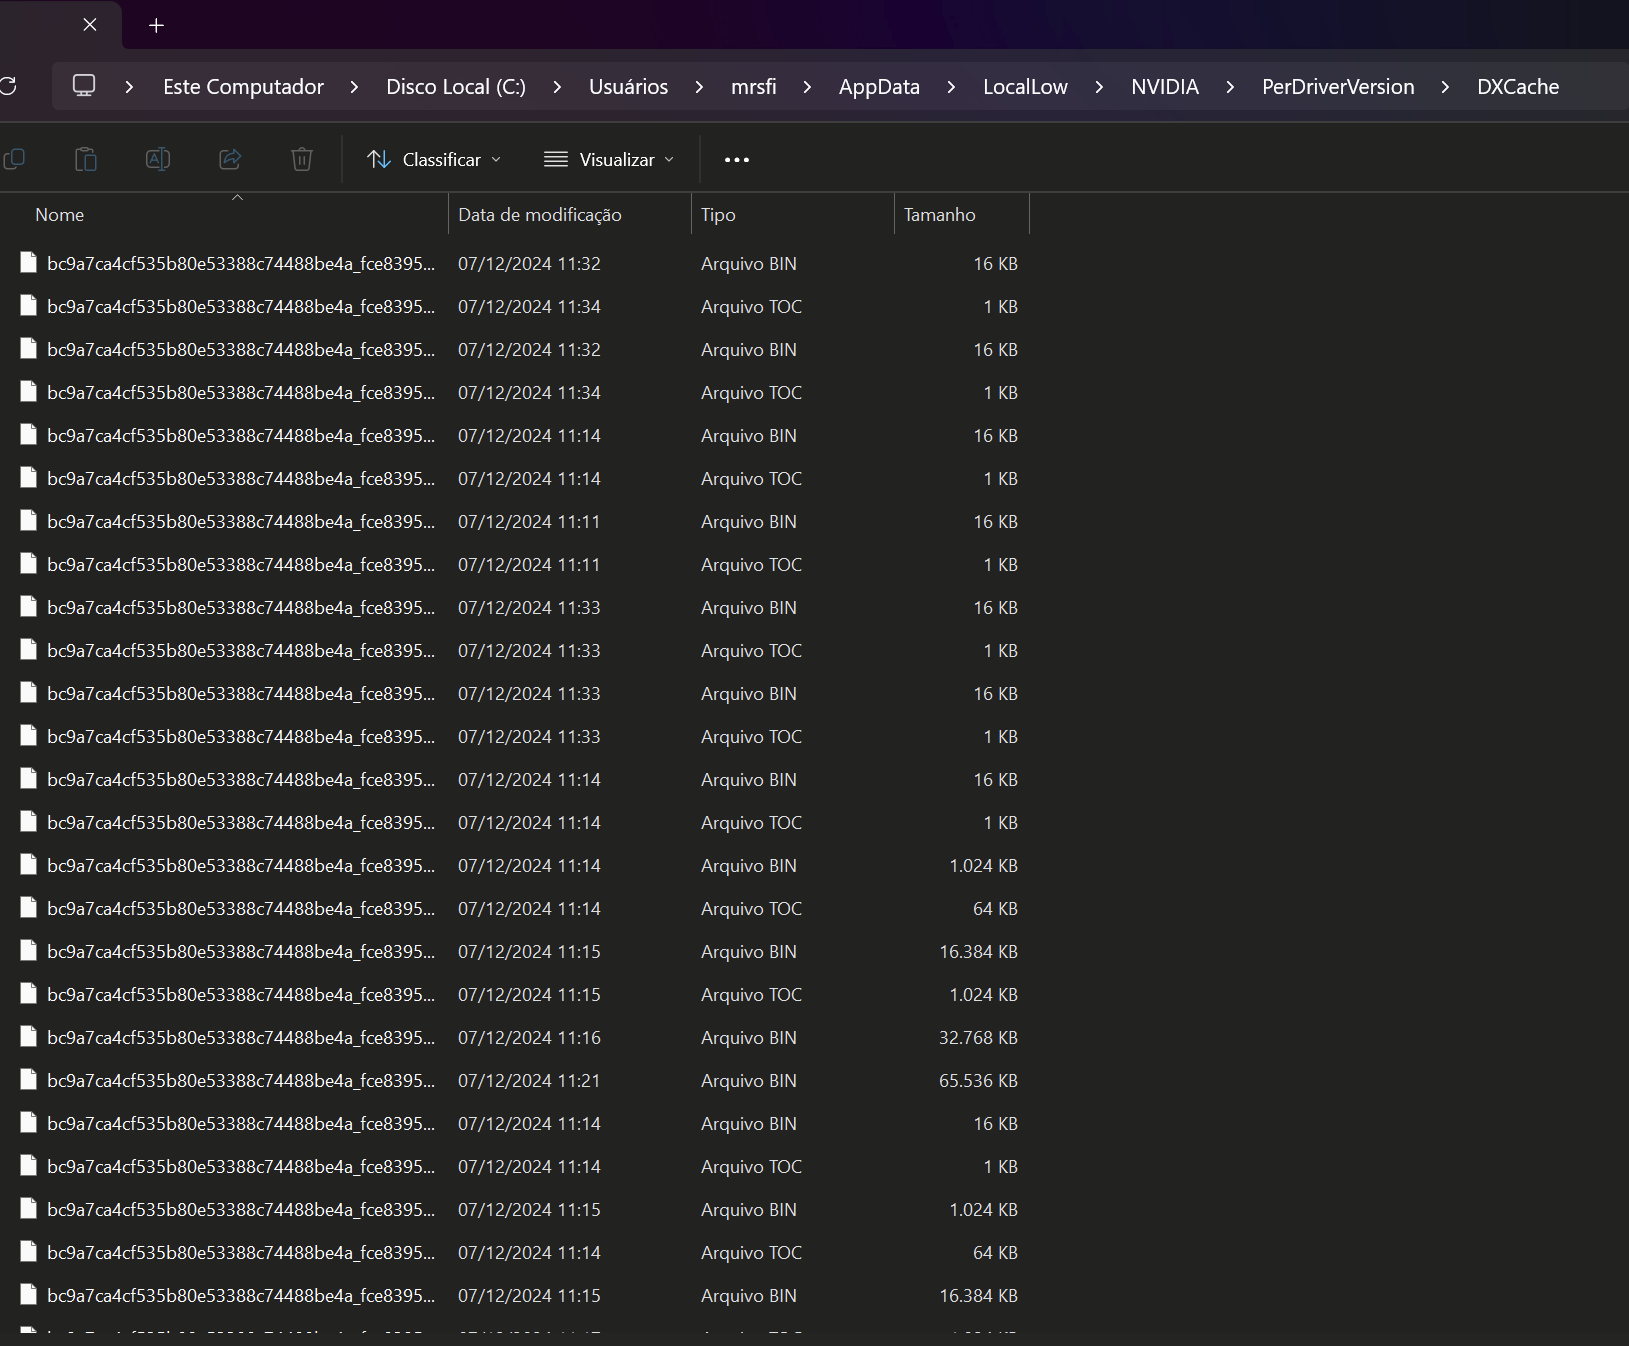This screenshot has width=1629, height=1346.
Task: Click Arquivo BIN type in the 11:21 row
Action: click(x=749, y=1080)
